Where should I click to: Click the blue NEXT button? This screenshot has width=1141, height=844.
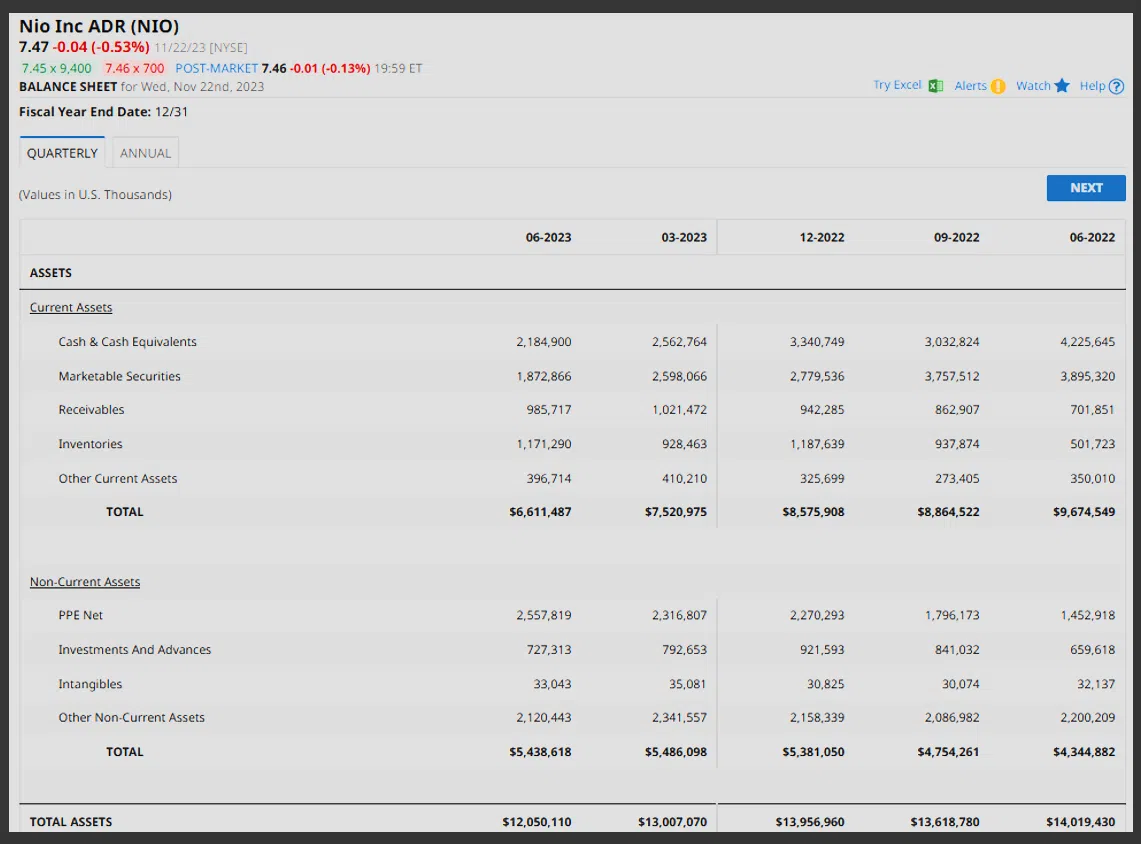1086,188
